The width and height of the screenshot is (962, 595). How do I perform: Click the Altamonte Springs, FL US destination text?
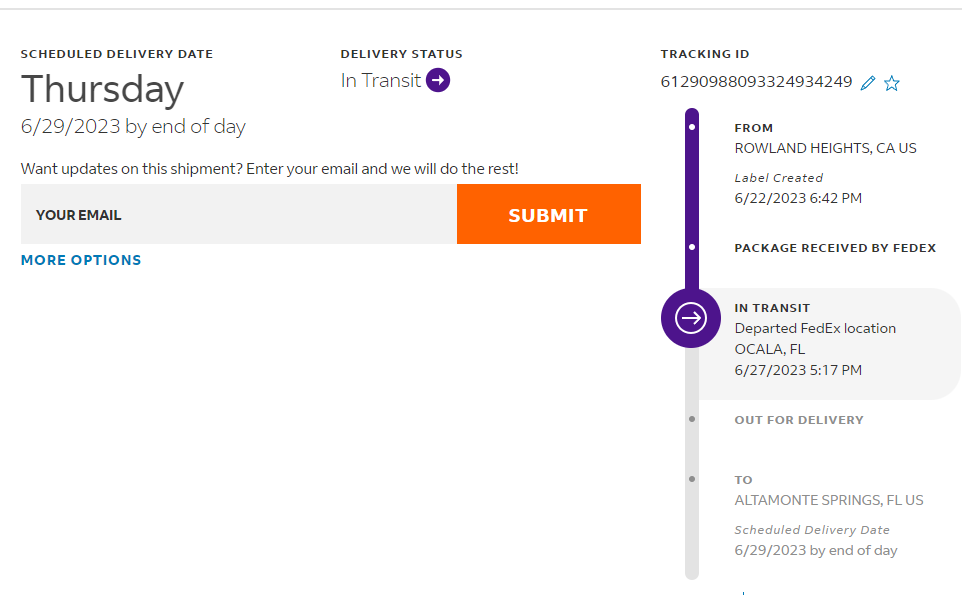pos(828,500)
